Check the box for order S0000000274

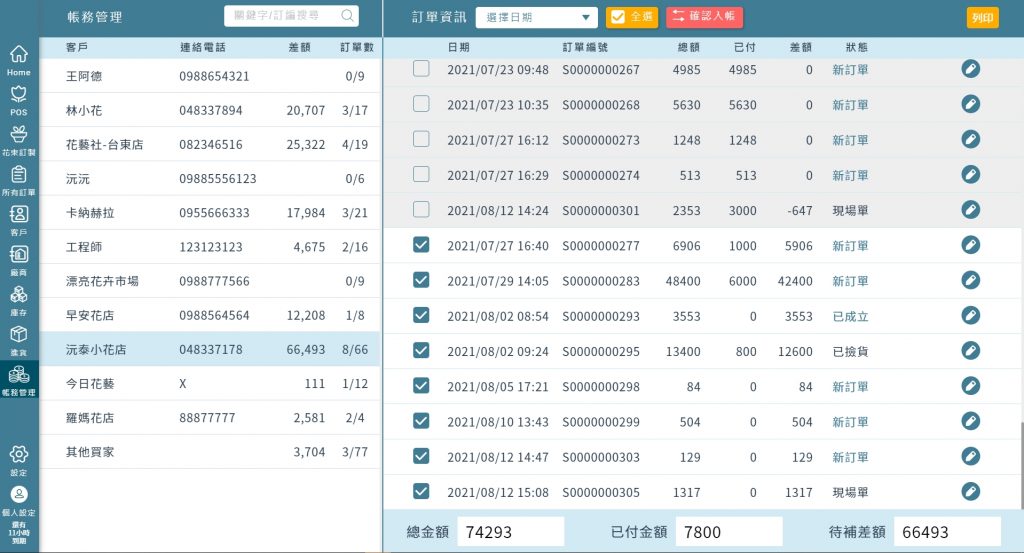[421, 174]
